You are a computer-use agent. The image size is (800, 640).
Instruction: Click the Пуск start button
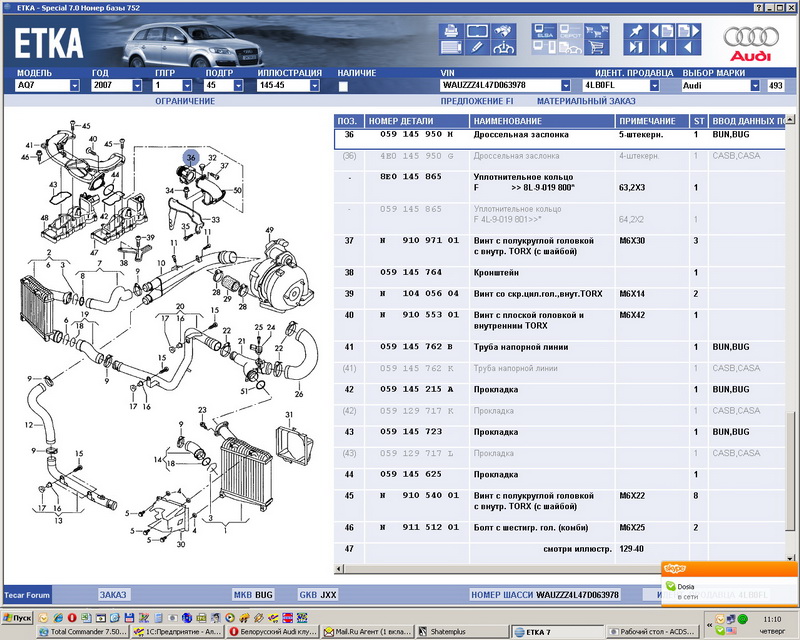(x=17, y=618)
